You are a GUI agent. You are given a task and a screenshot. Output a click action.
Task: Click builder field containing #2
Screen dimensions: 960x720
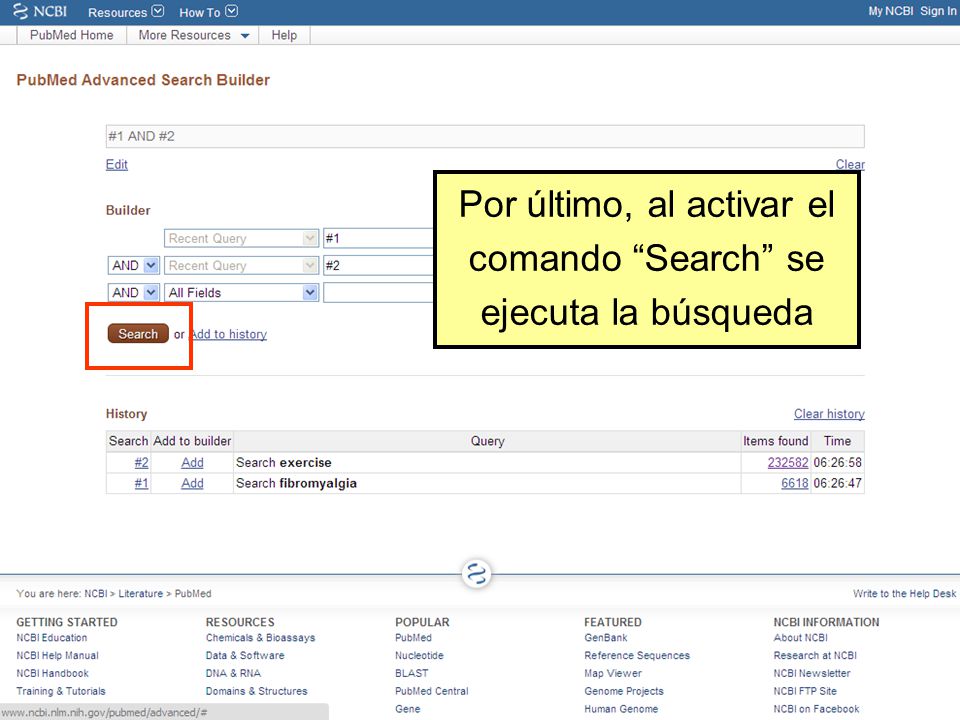coord(378,266)
